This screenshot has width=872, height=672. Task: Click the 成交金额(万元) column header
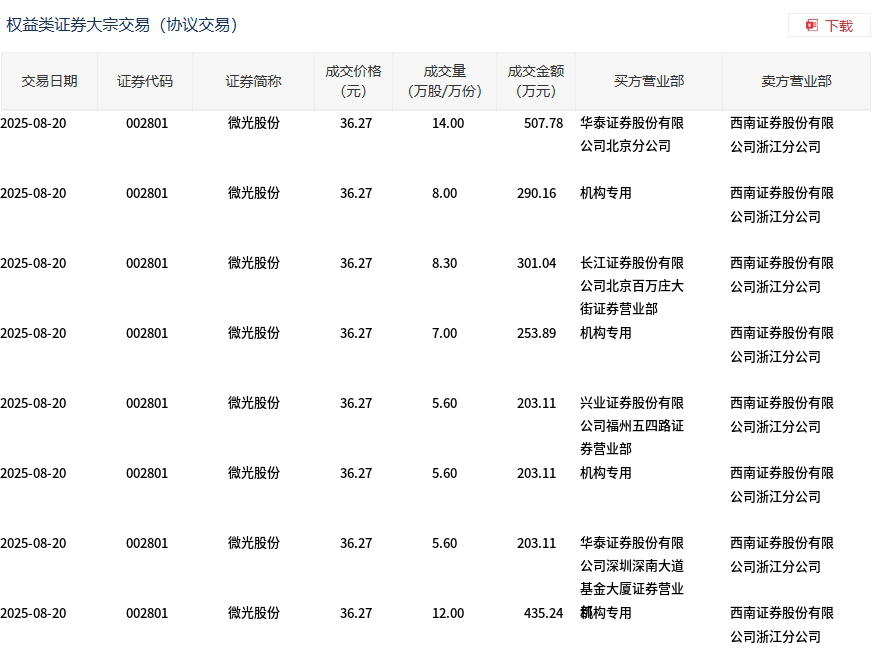click(x=535, y=81)
